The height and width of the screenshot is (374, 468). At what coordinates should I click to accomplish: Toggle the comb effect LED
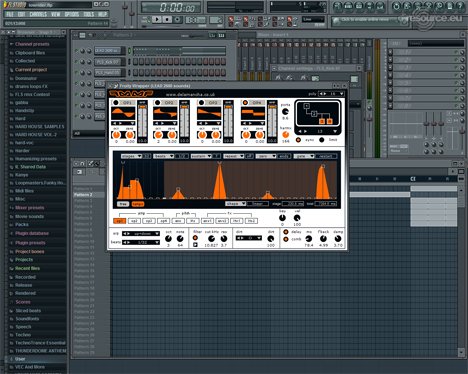point(286,239)
